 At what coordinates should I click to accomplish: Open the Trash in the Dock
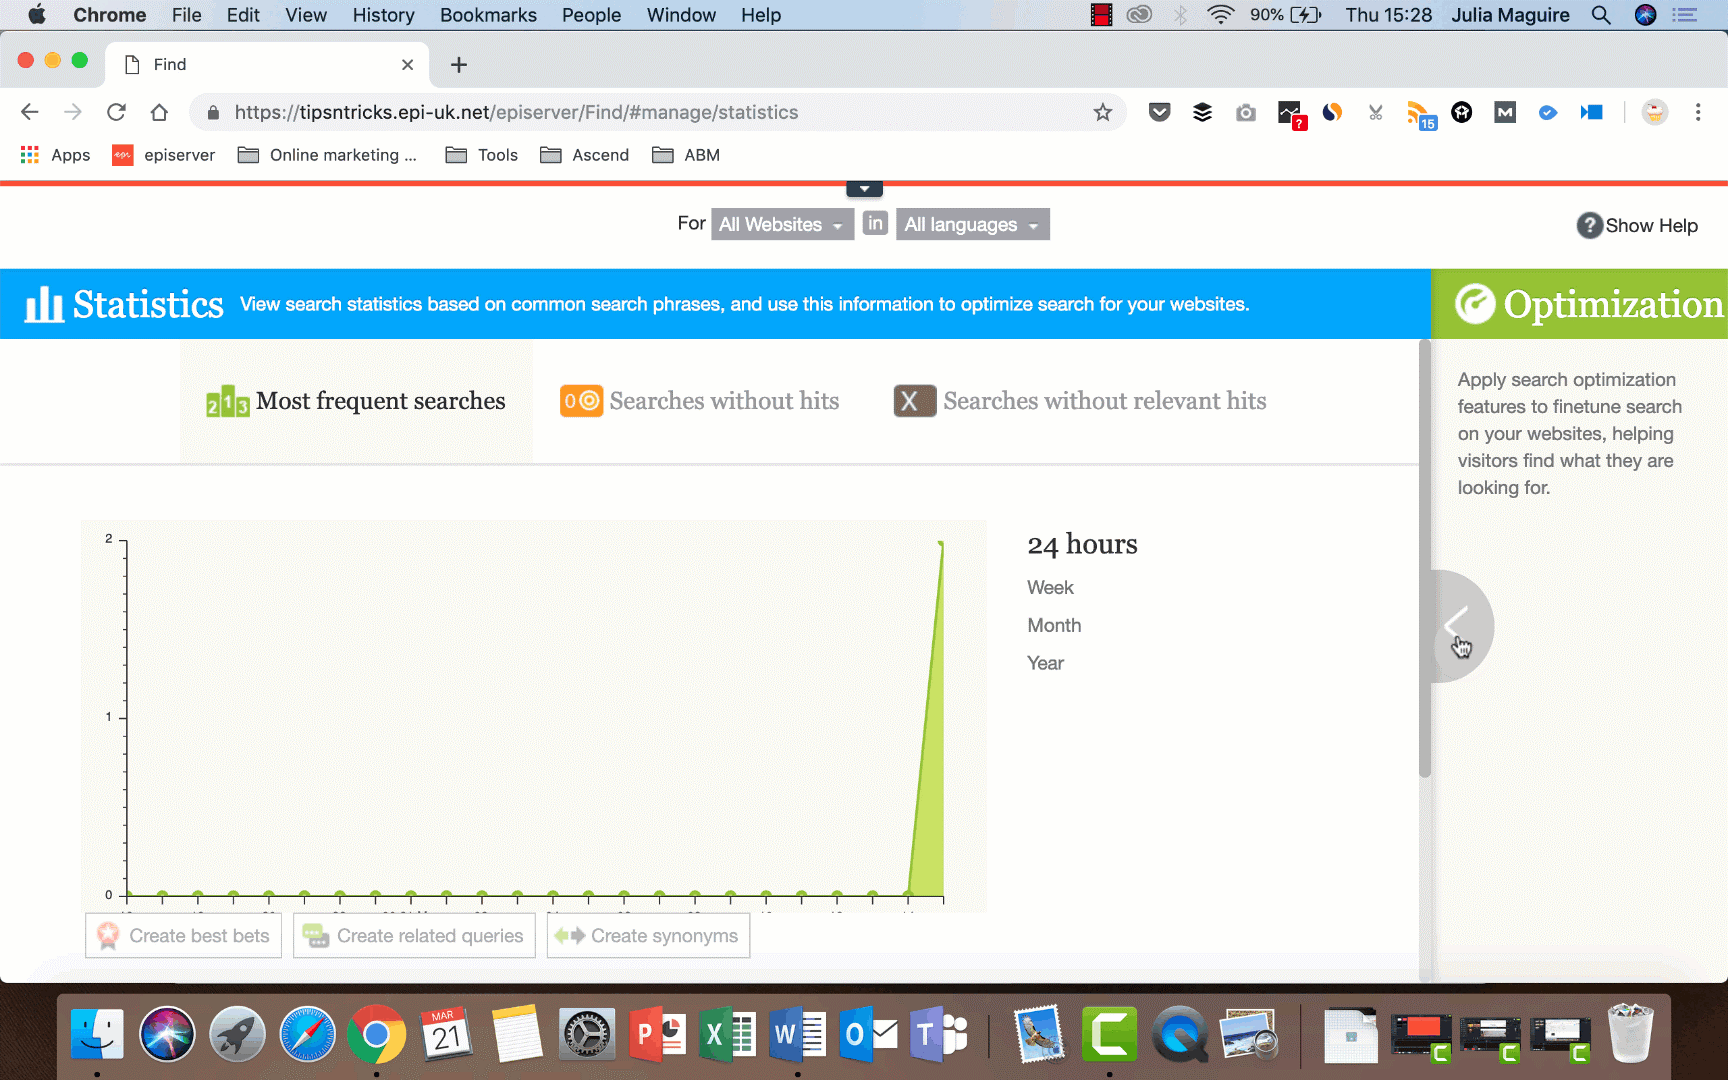tap(1630, 1033)
